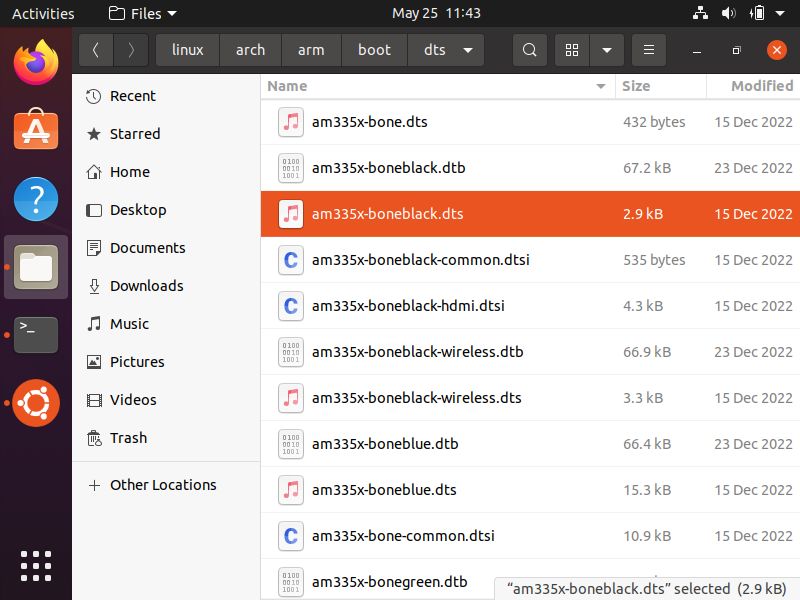Select file am335x-boneblack.dts
800x600 pixels.
click(x=530, y=214)
